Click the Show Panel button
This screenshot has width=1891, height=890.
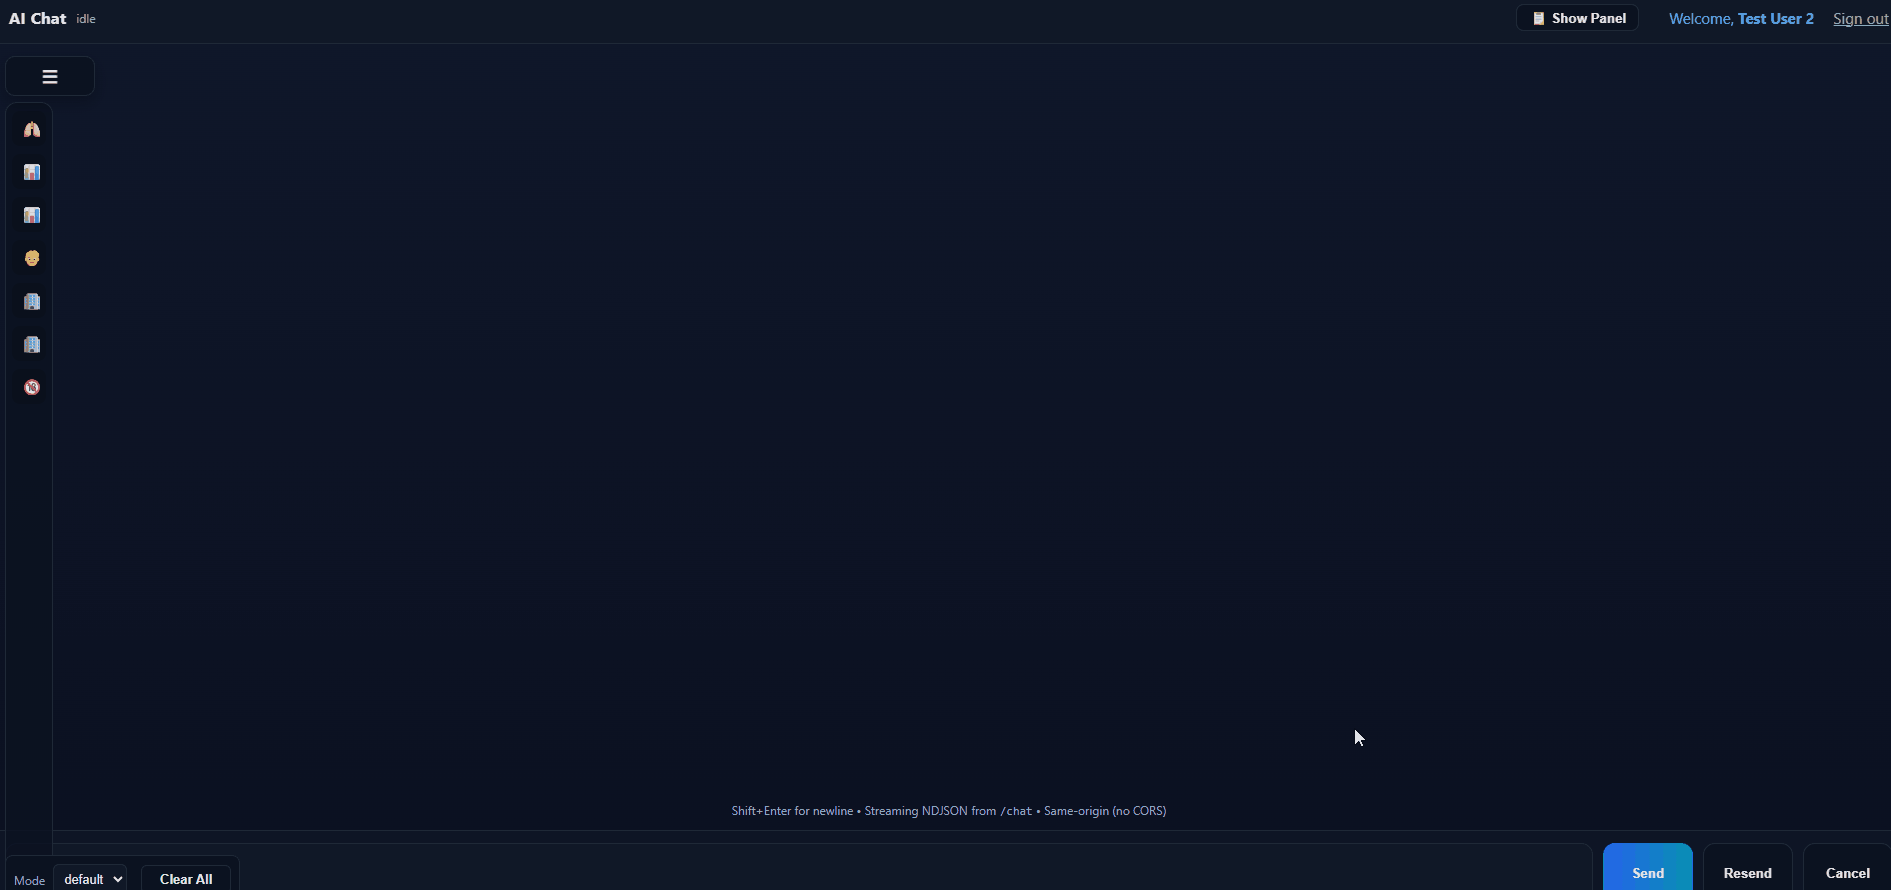click(1578, 18)
